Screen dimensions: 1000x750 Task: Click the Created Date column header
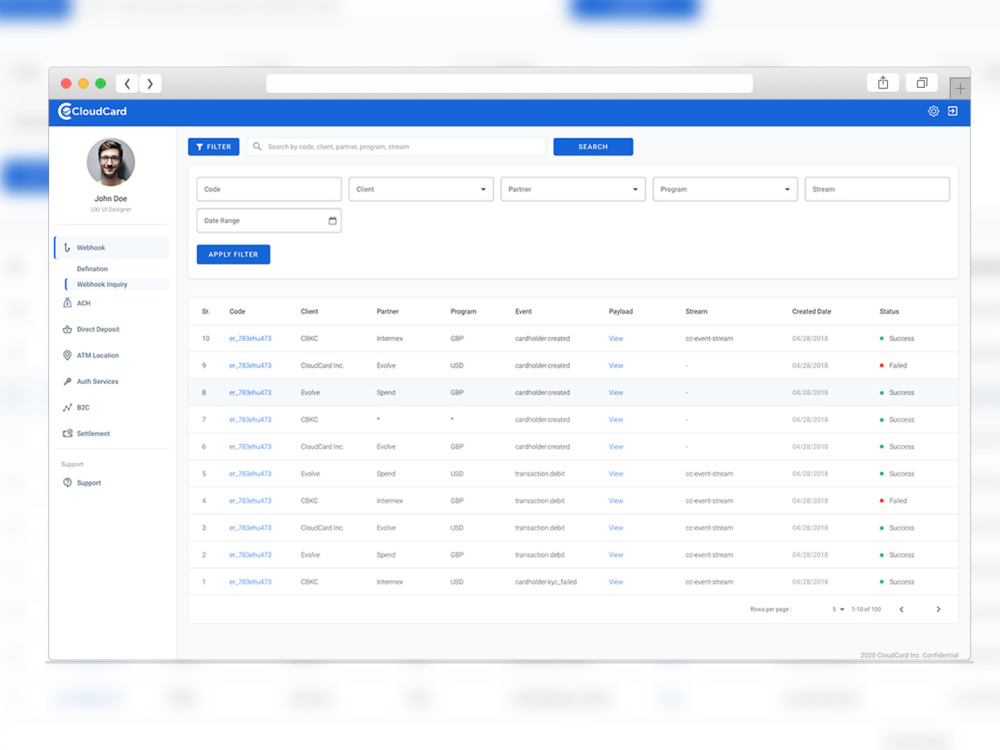(x=811, y=312)
